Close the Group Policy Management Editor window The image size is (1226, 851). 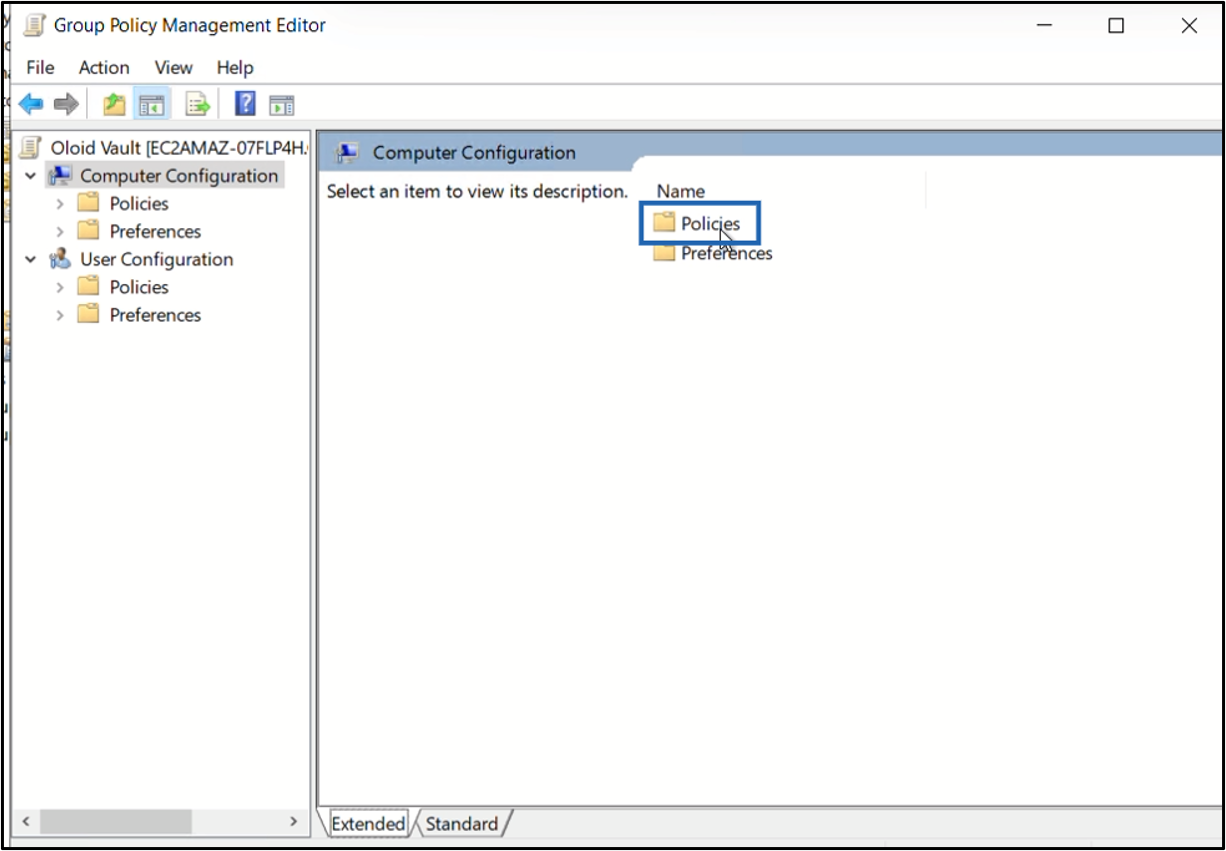click(1189, 27)
